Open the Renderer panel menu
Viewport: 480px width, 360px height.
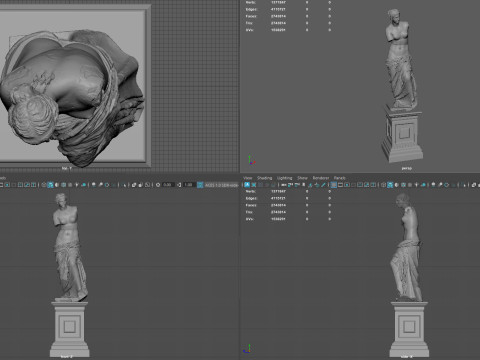tap(321, 178)
